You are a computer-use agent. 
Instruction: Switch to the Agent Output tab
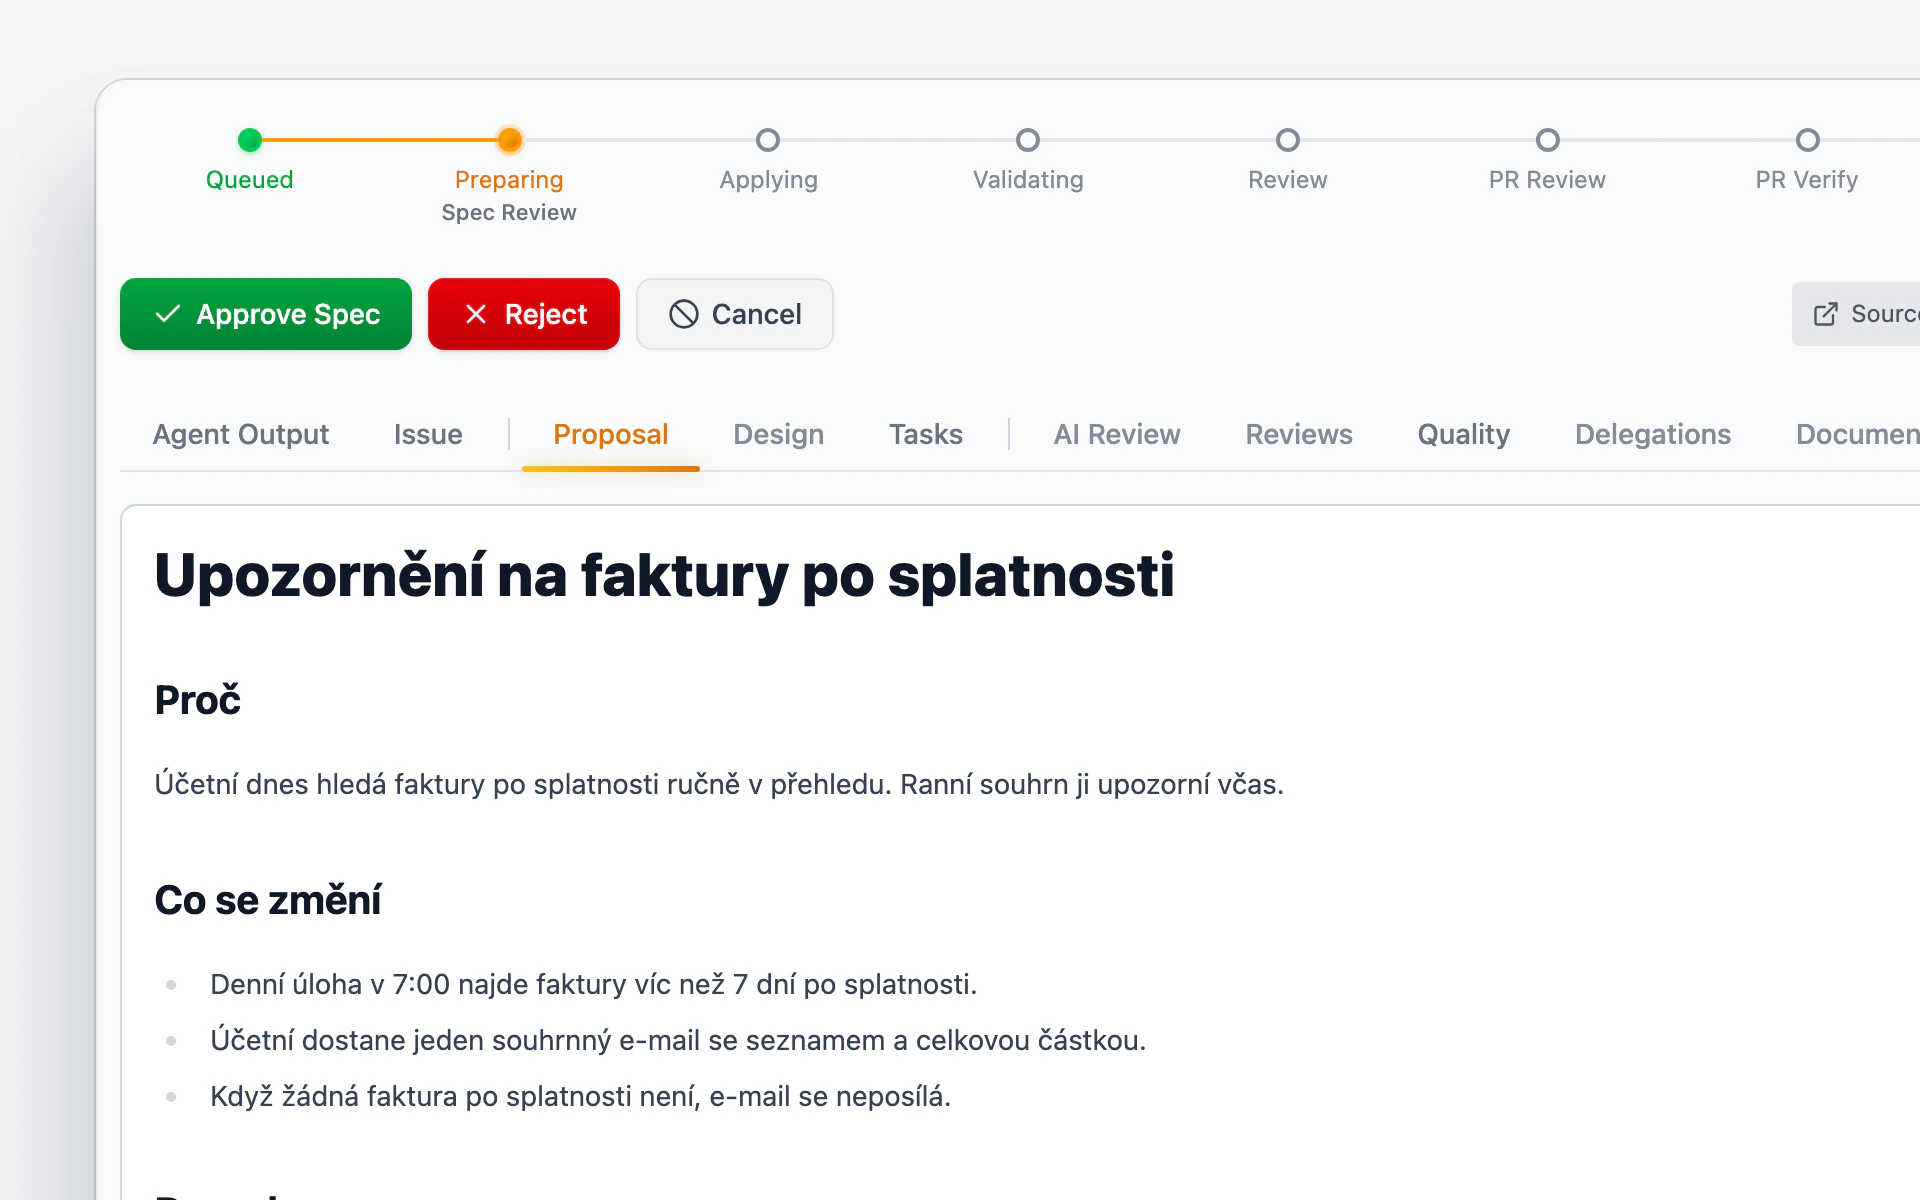[241, 434]
